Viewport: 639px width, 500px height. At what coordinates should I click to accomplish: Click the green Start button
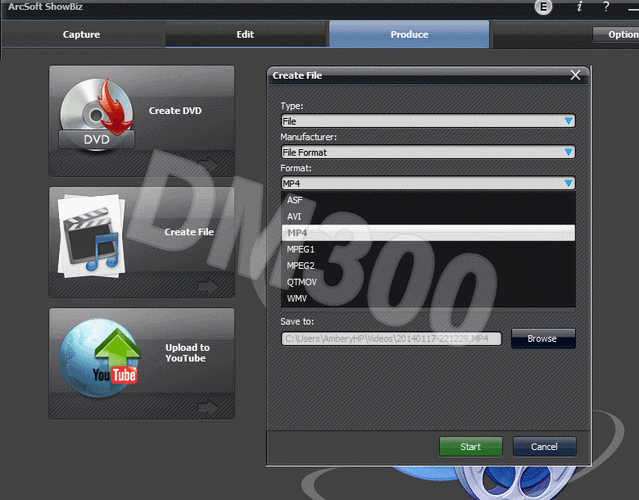click(x=471, y=447)
